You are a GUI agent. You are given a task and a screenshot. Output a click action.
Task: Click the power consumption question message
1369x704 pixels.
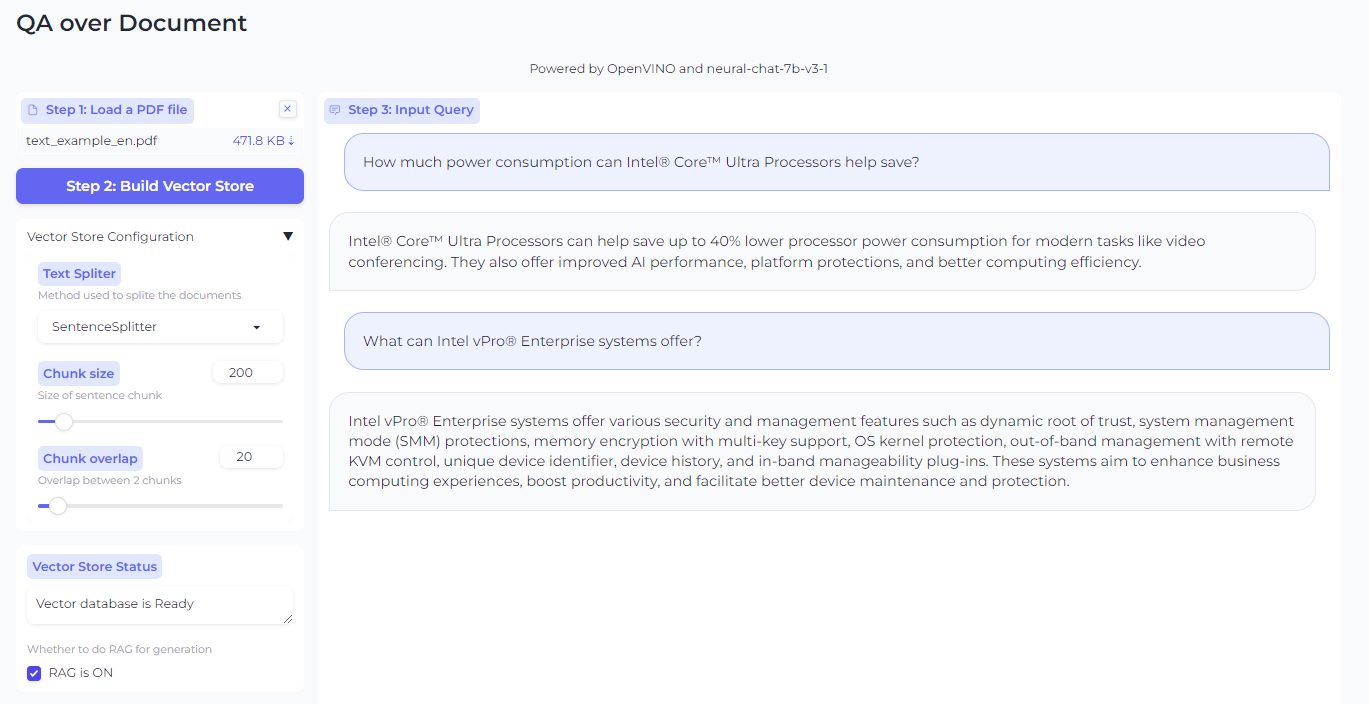640,162
